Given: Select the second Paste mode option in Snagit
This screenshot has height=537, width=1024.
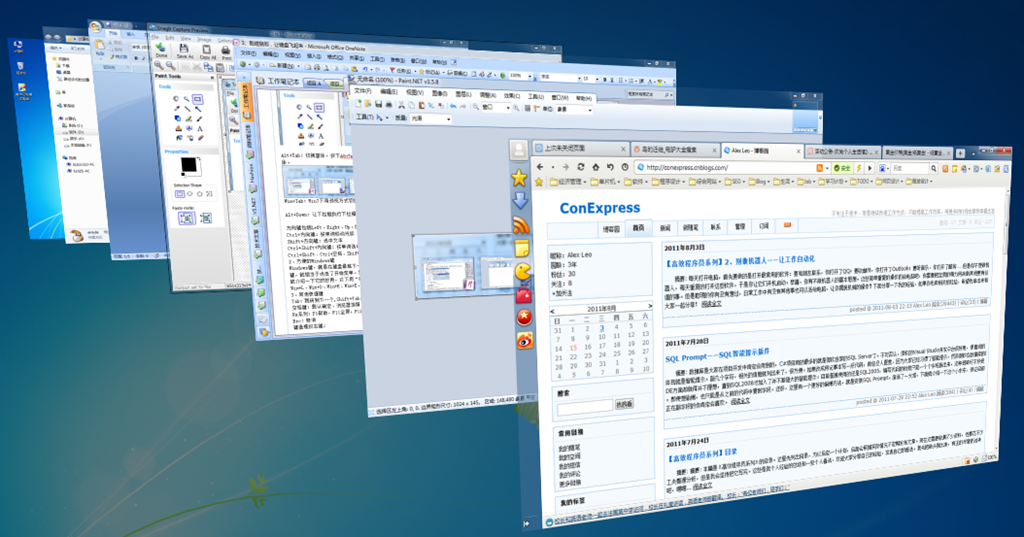Looking at the screenshot, I should [x=206, y=218].
